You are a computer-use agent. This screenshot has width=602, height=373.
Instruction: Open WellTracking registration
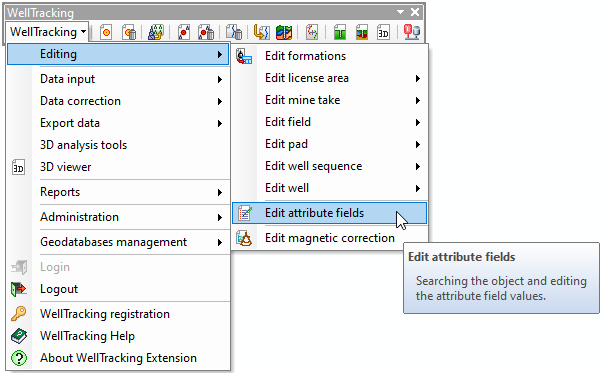point(118,314)
